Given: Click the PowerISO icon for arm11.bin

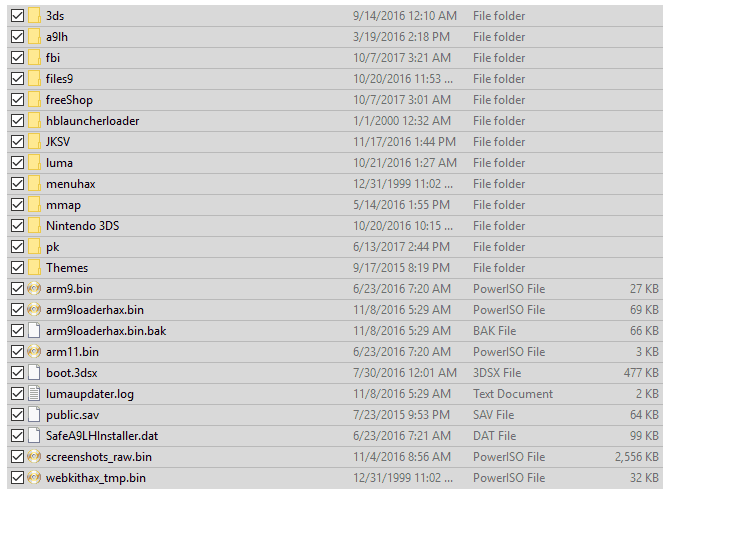Looking at the screenshot, I should click(x=34, y=351).
